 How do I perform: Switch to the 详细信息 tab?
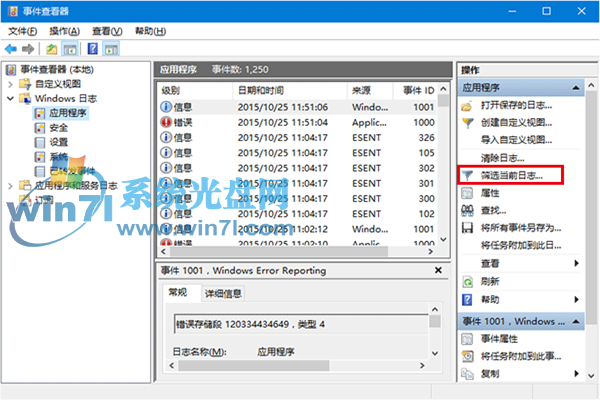pos(223,293)
